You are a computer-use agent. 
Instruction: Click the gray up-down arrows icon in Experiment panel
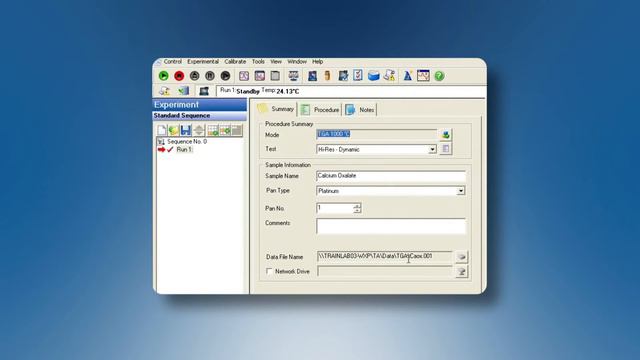199,130
